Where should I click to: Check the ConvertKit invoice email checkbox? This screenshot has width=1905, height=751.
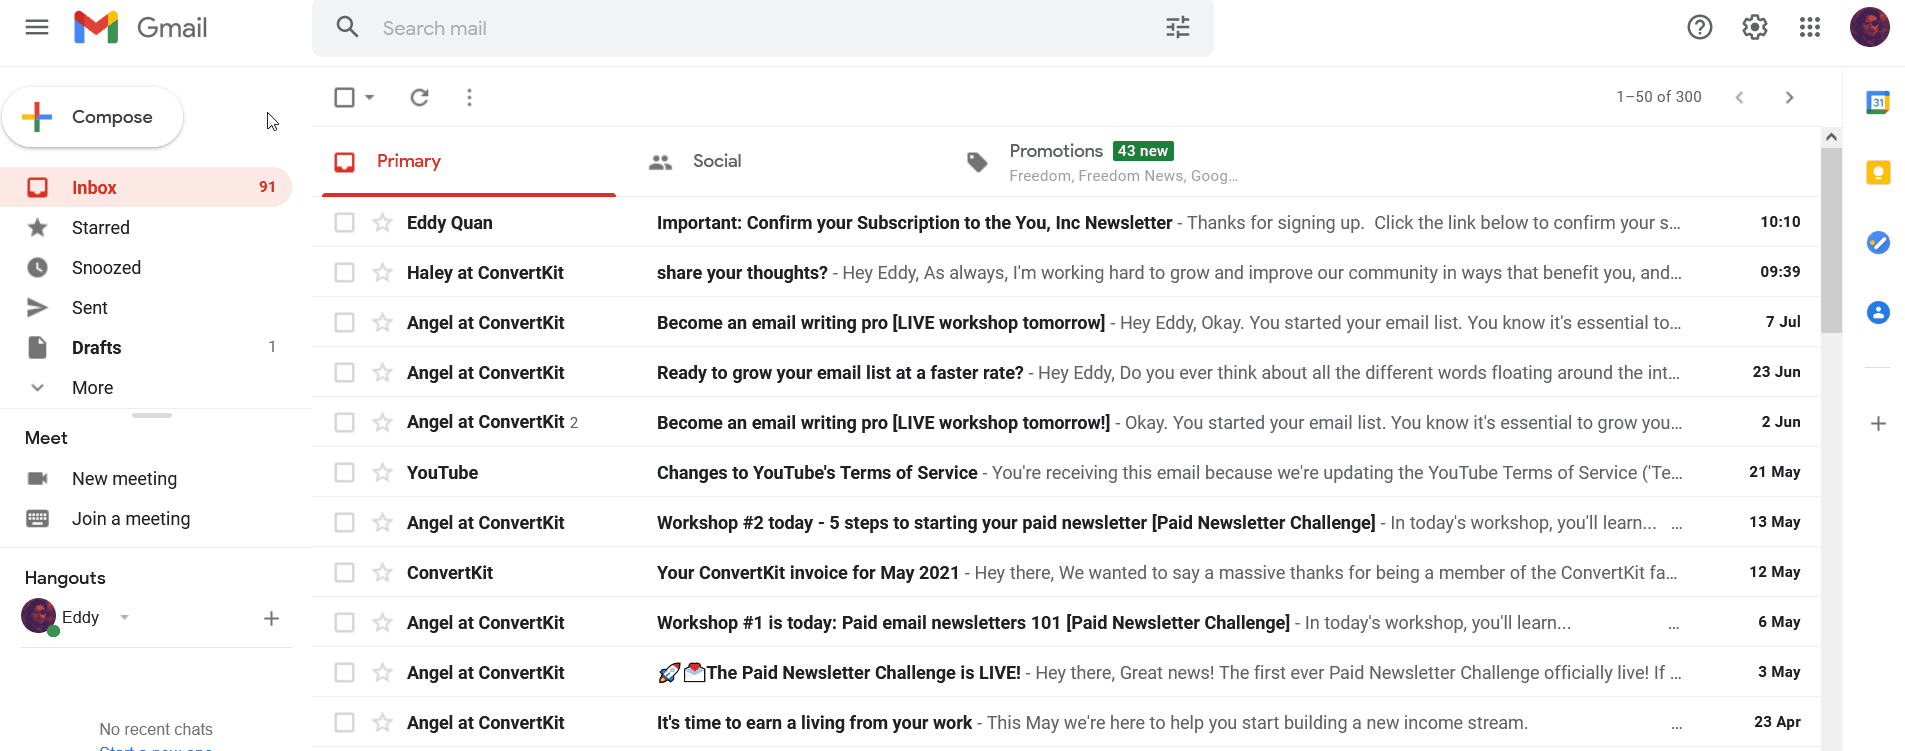tap(344, 572)
